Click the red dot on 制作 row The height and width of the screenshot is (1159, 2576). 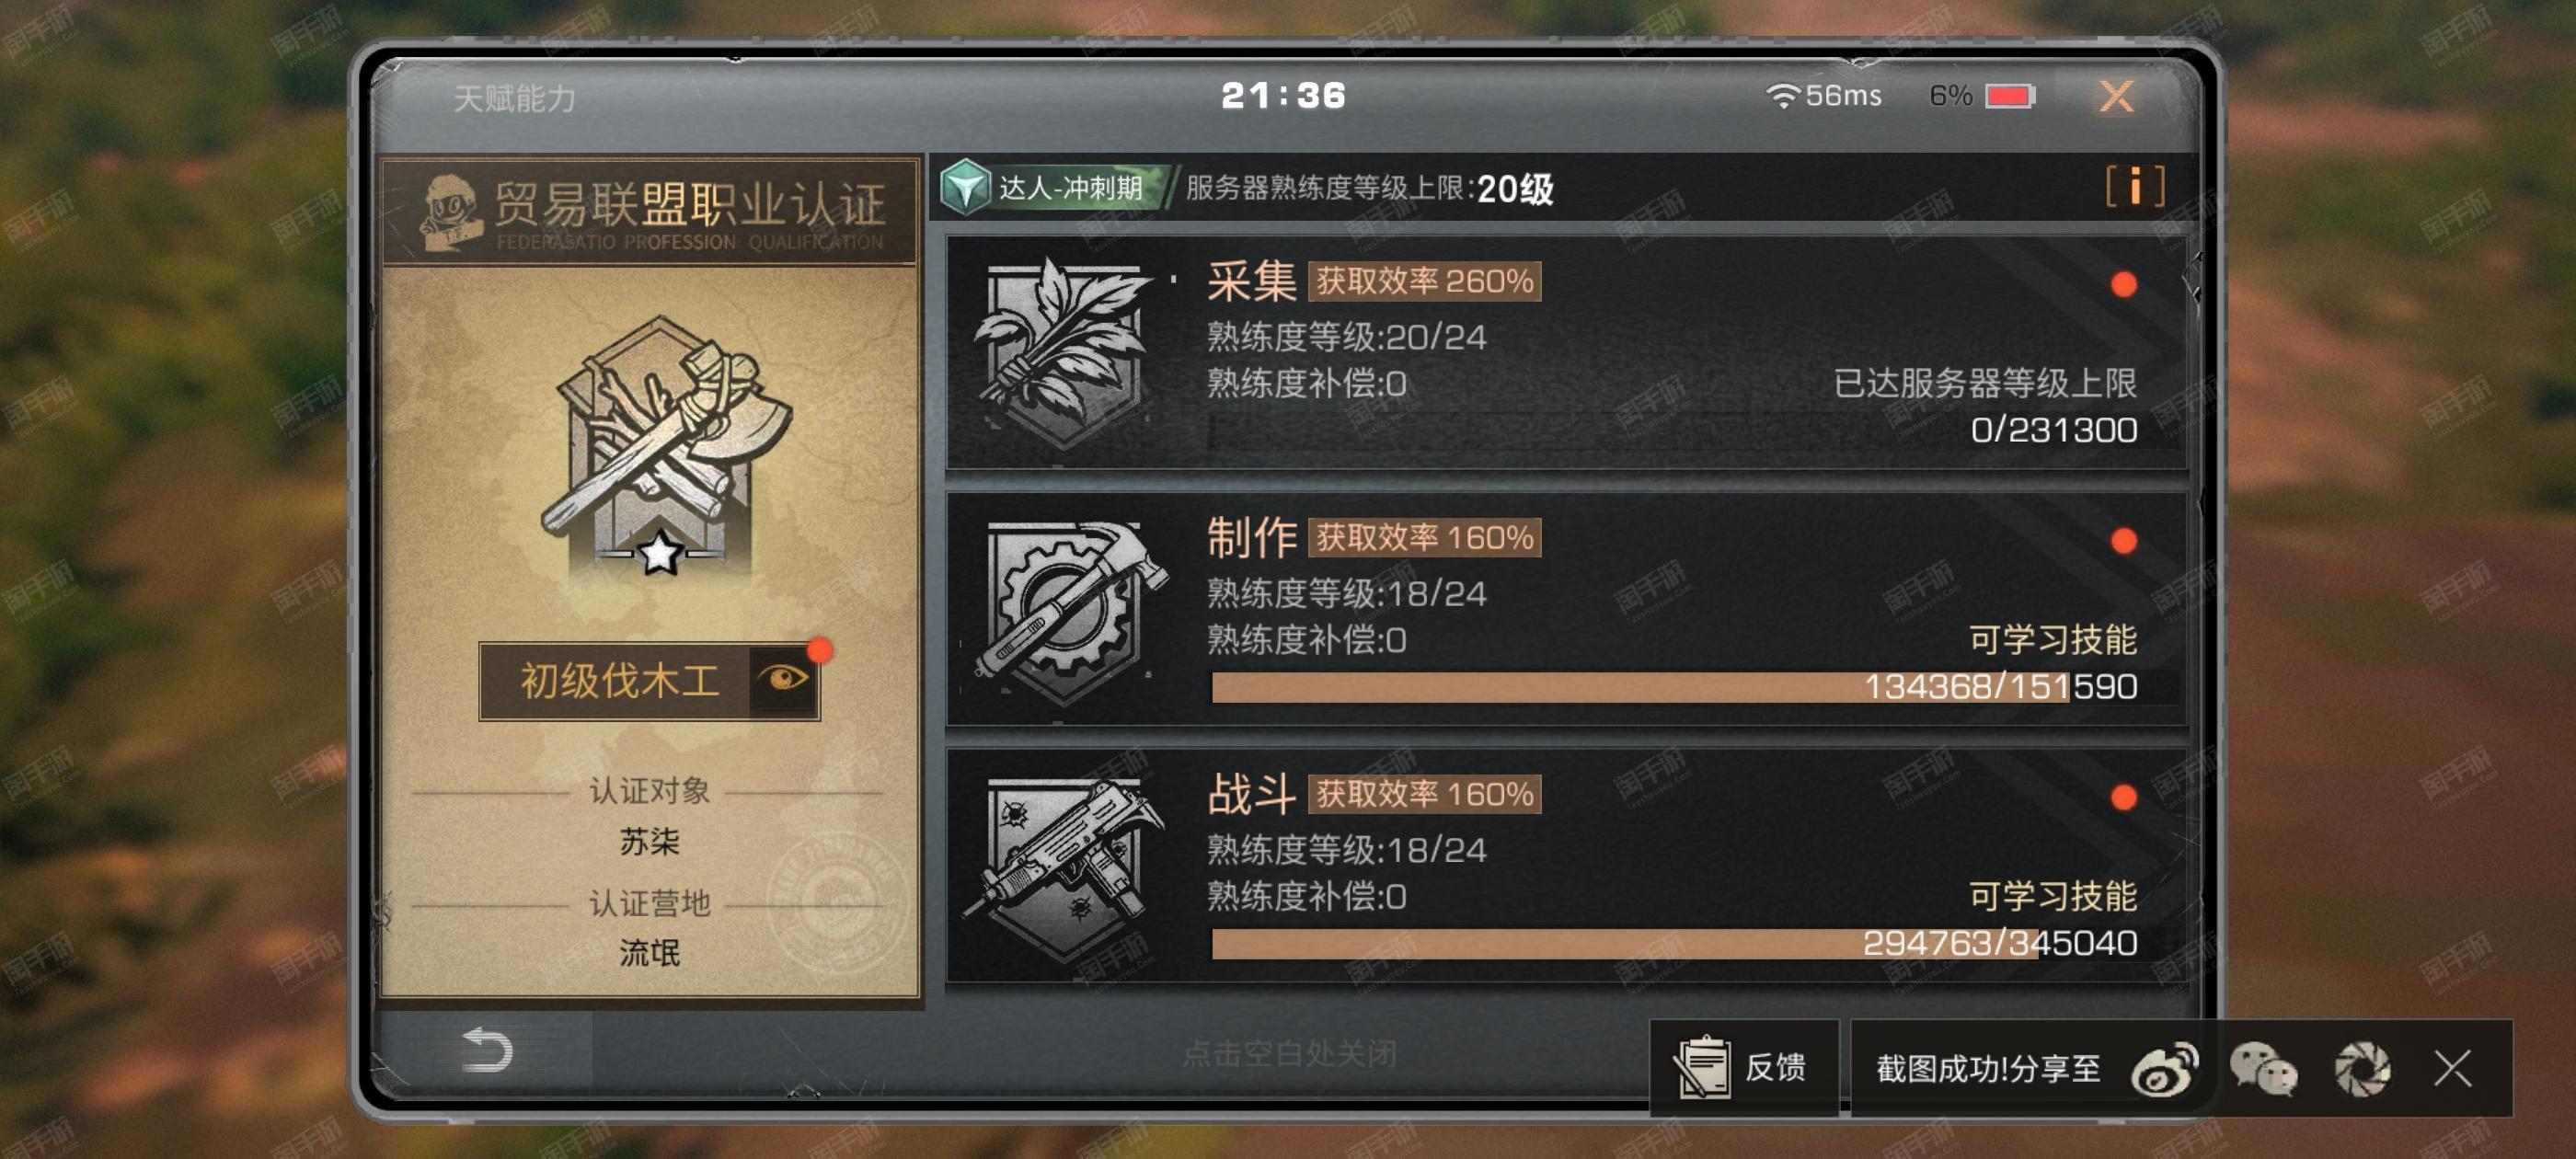(x=2124, y=541)
